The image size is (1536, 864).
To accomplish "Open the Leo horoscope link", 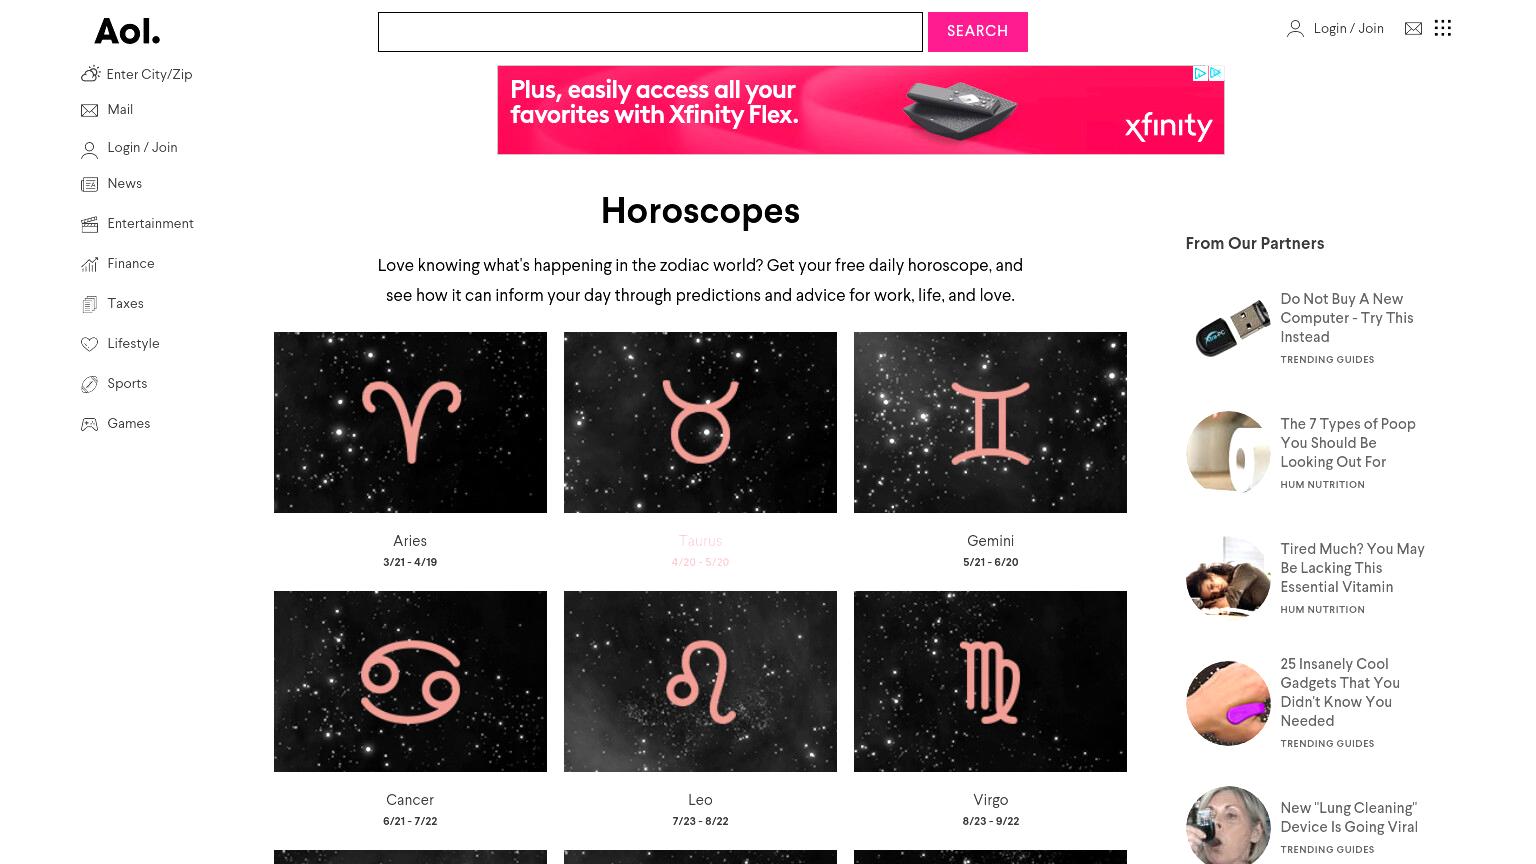I will click(700, 800).
